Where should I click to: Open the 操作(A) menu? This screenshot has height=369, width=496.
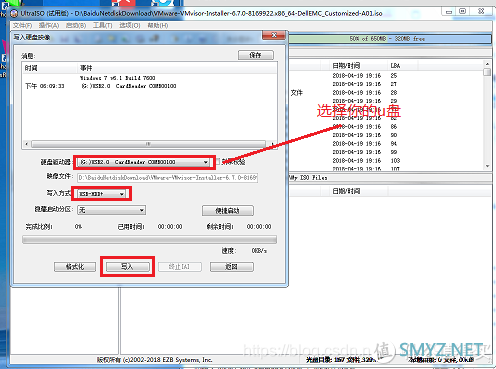pyautogui.click(x=49, y=25)
